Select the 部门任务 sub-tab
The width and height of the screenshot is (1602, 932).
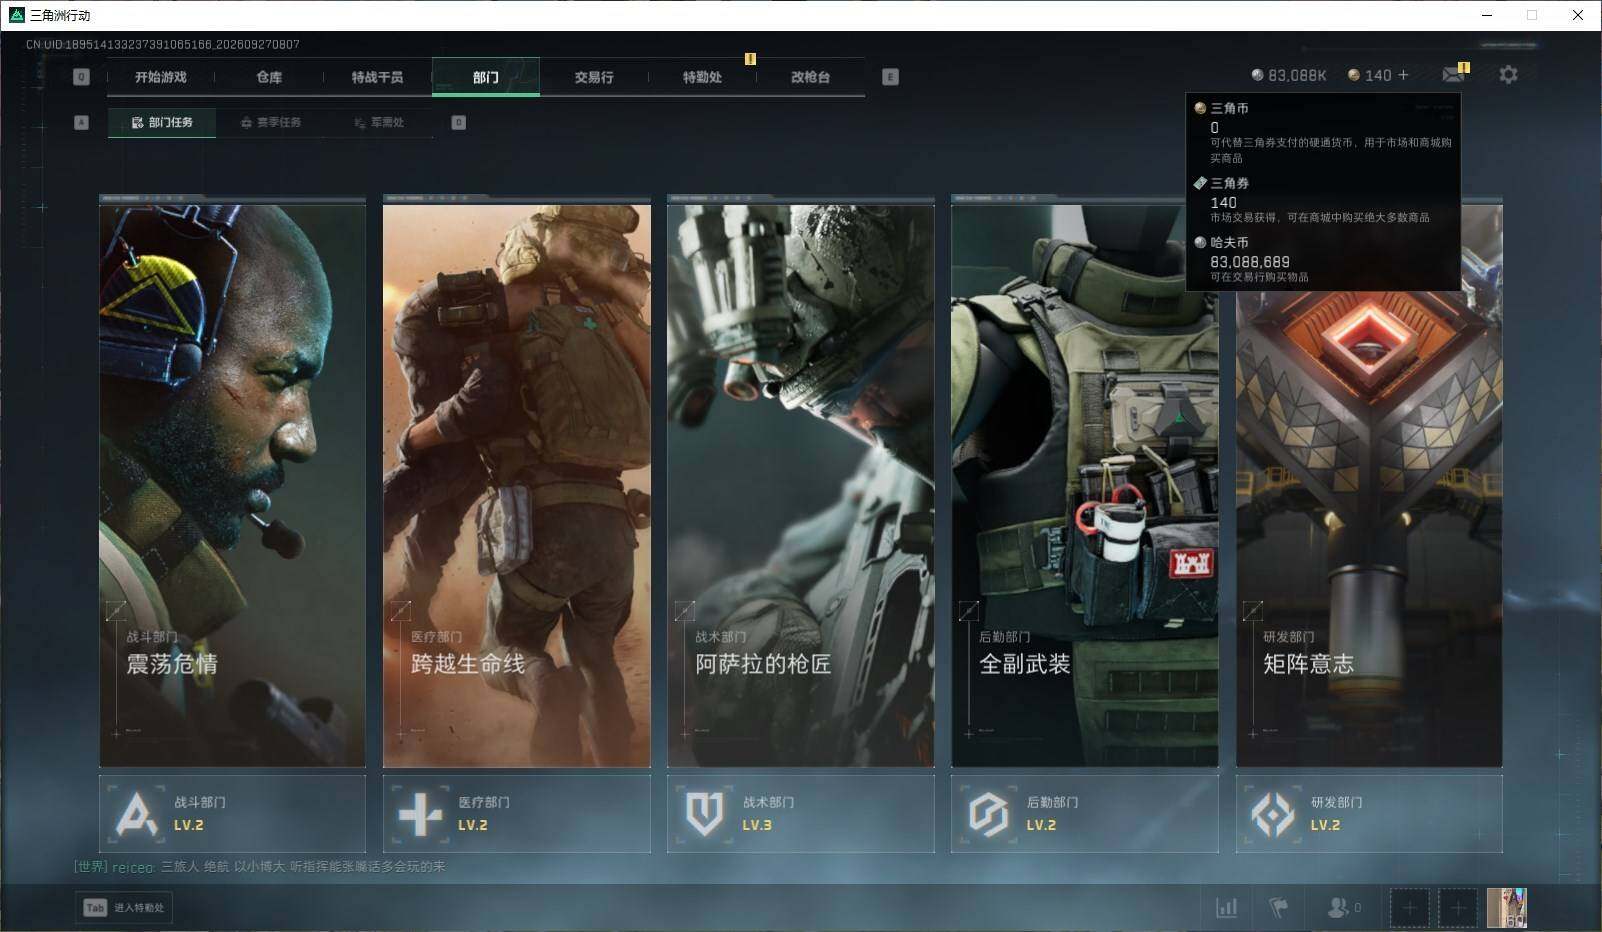point(162,122)
